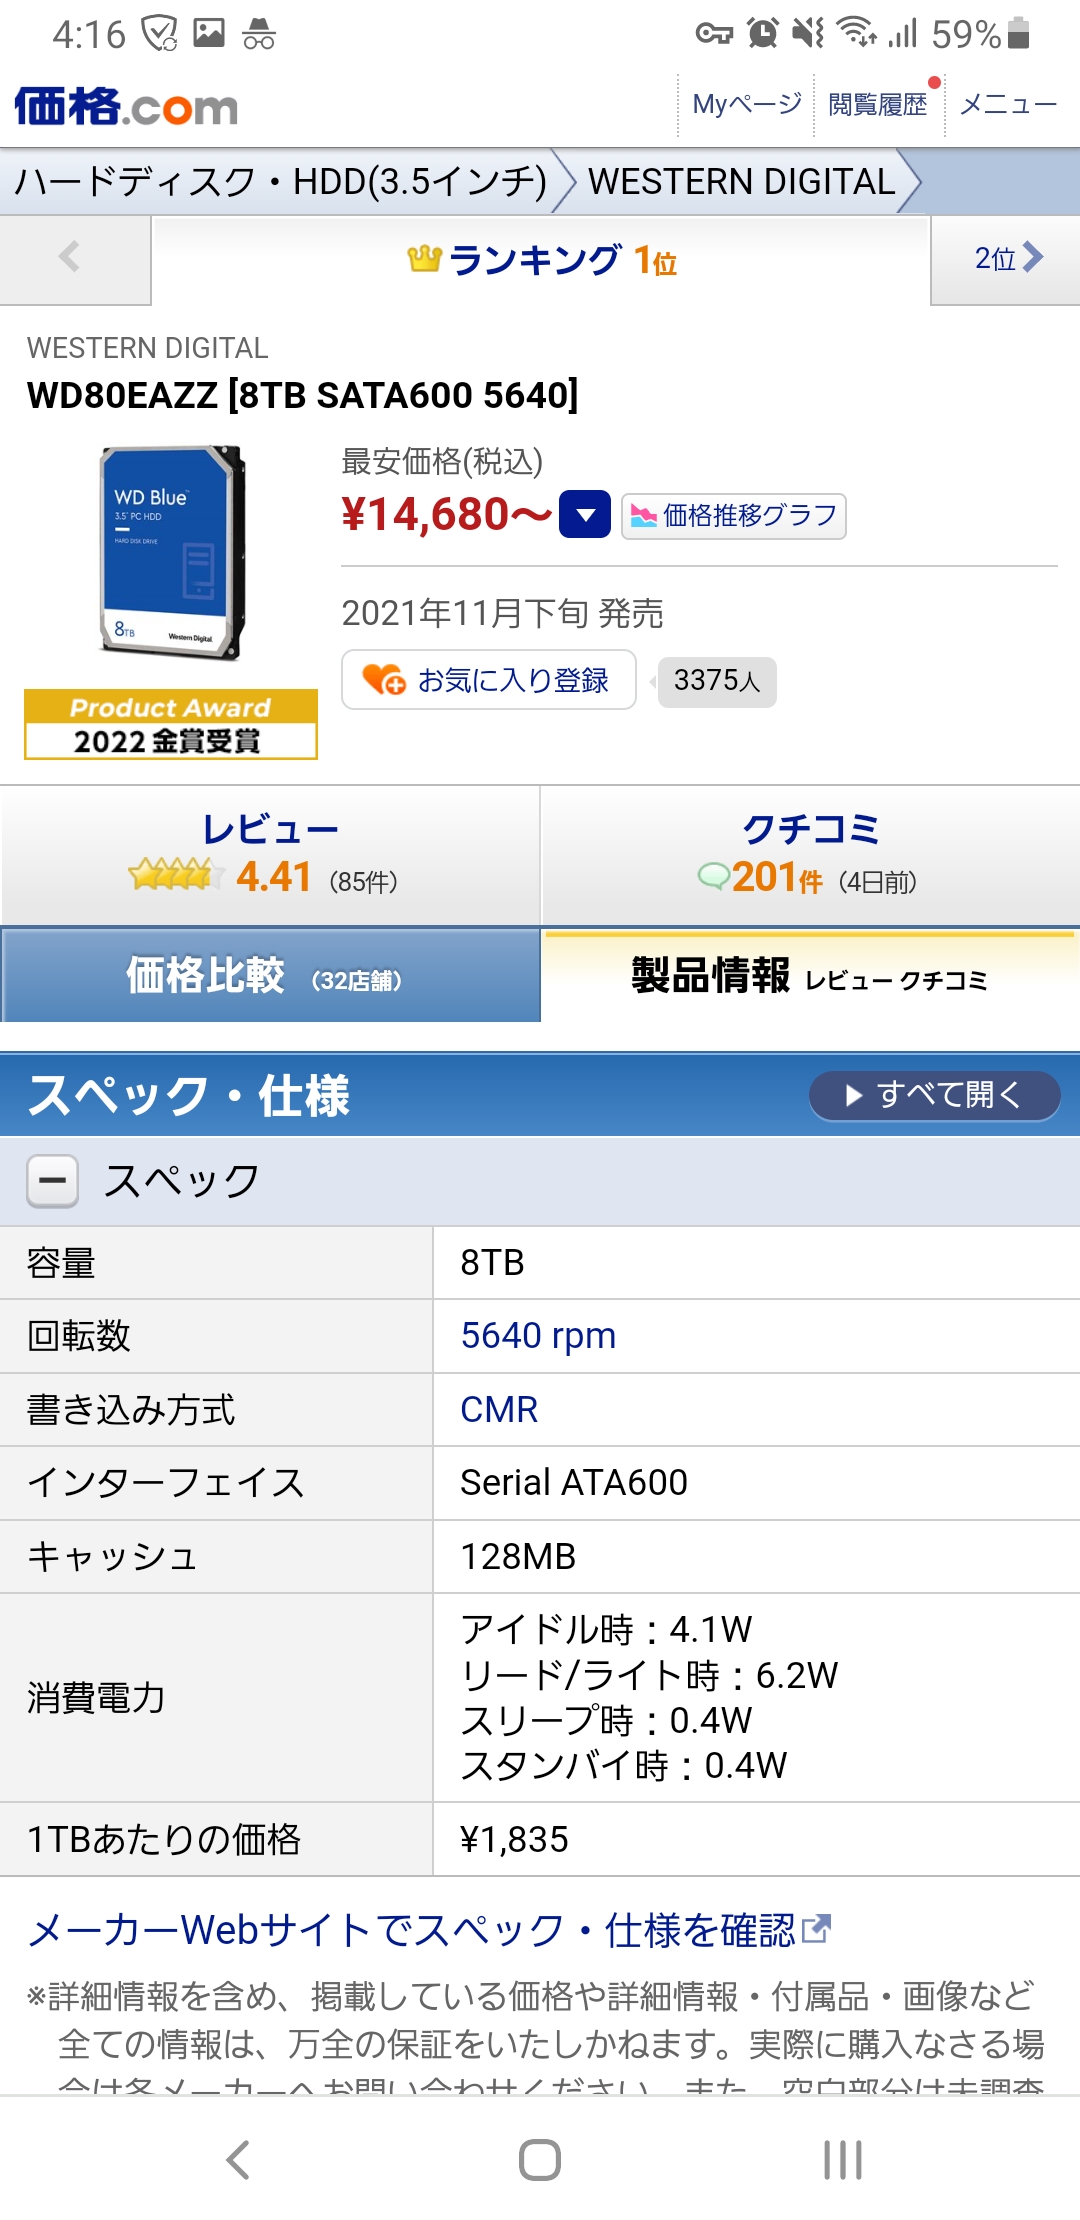Open 5640 rpm link
This screenshot has width=1080, height=2220.
tap(538, 1336)
